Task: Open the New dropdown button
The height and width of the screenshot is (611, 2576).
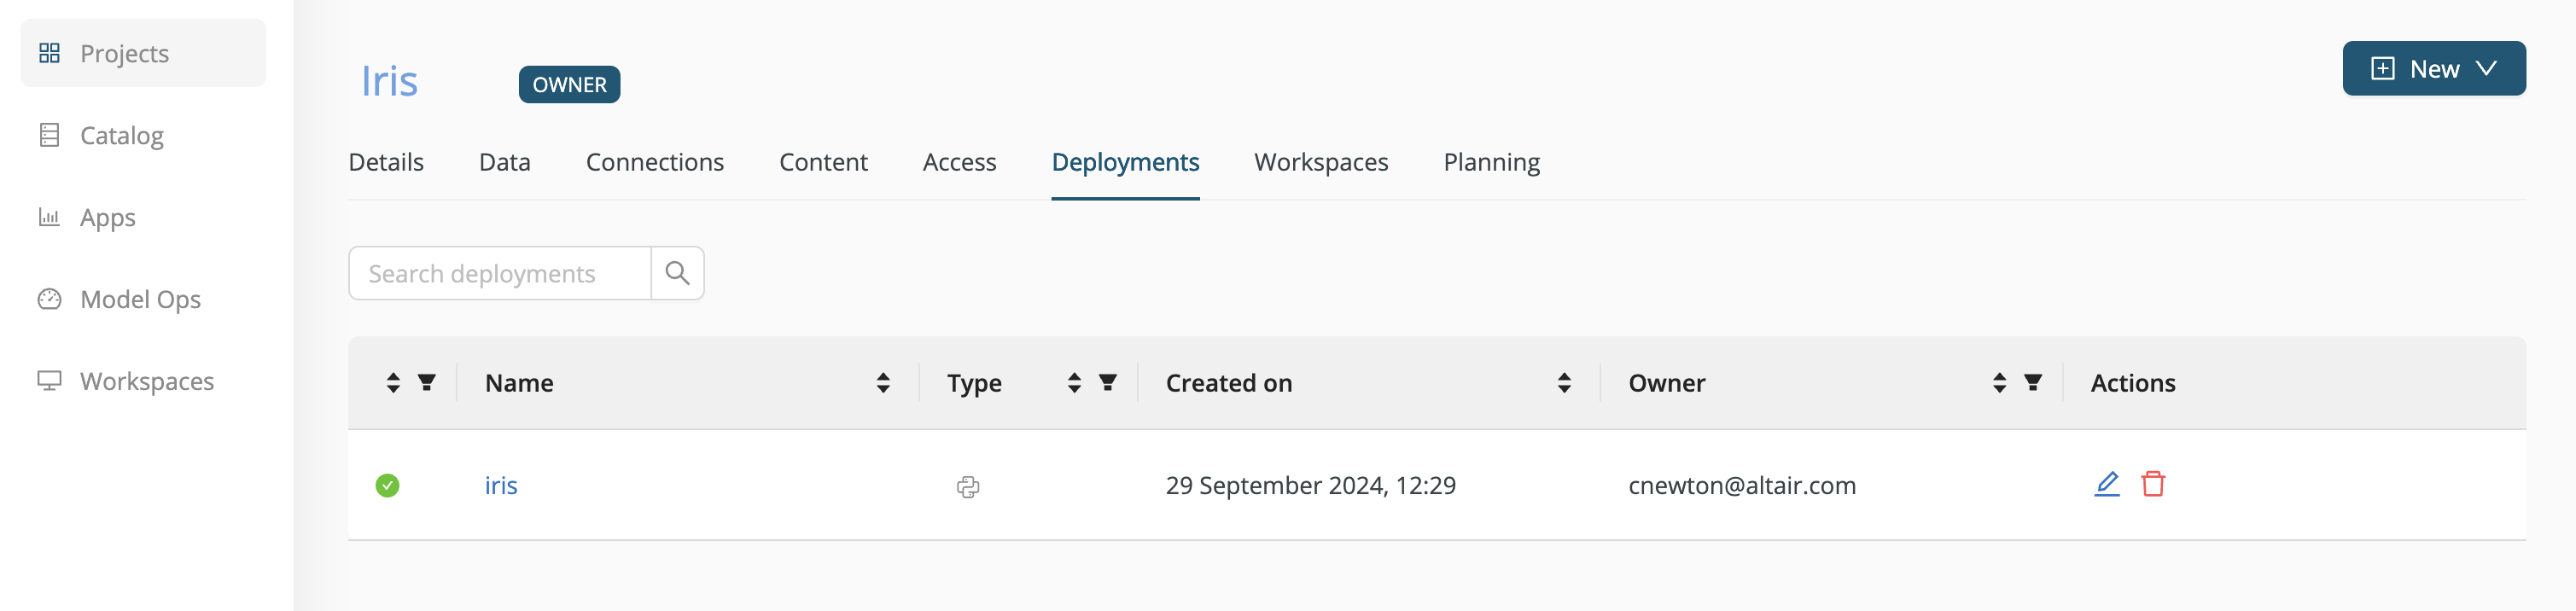Action: tap(2434, 69)
